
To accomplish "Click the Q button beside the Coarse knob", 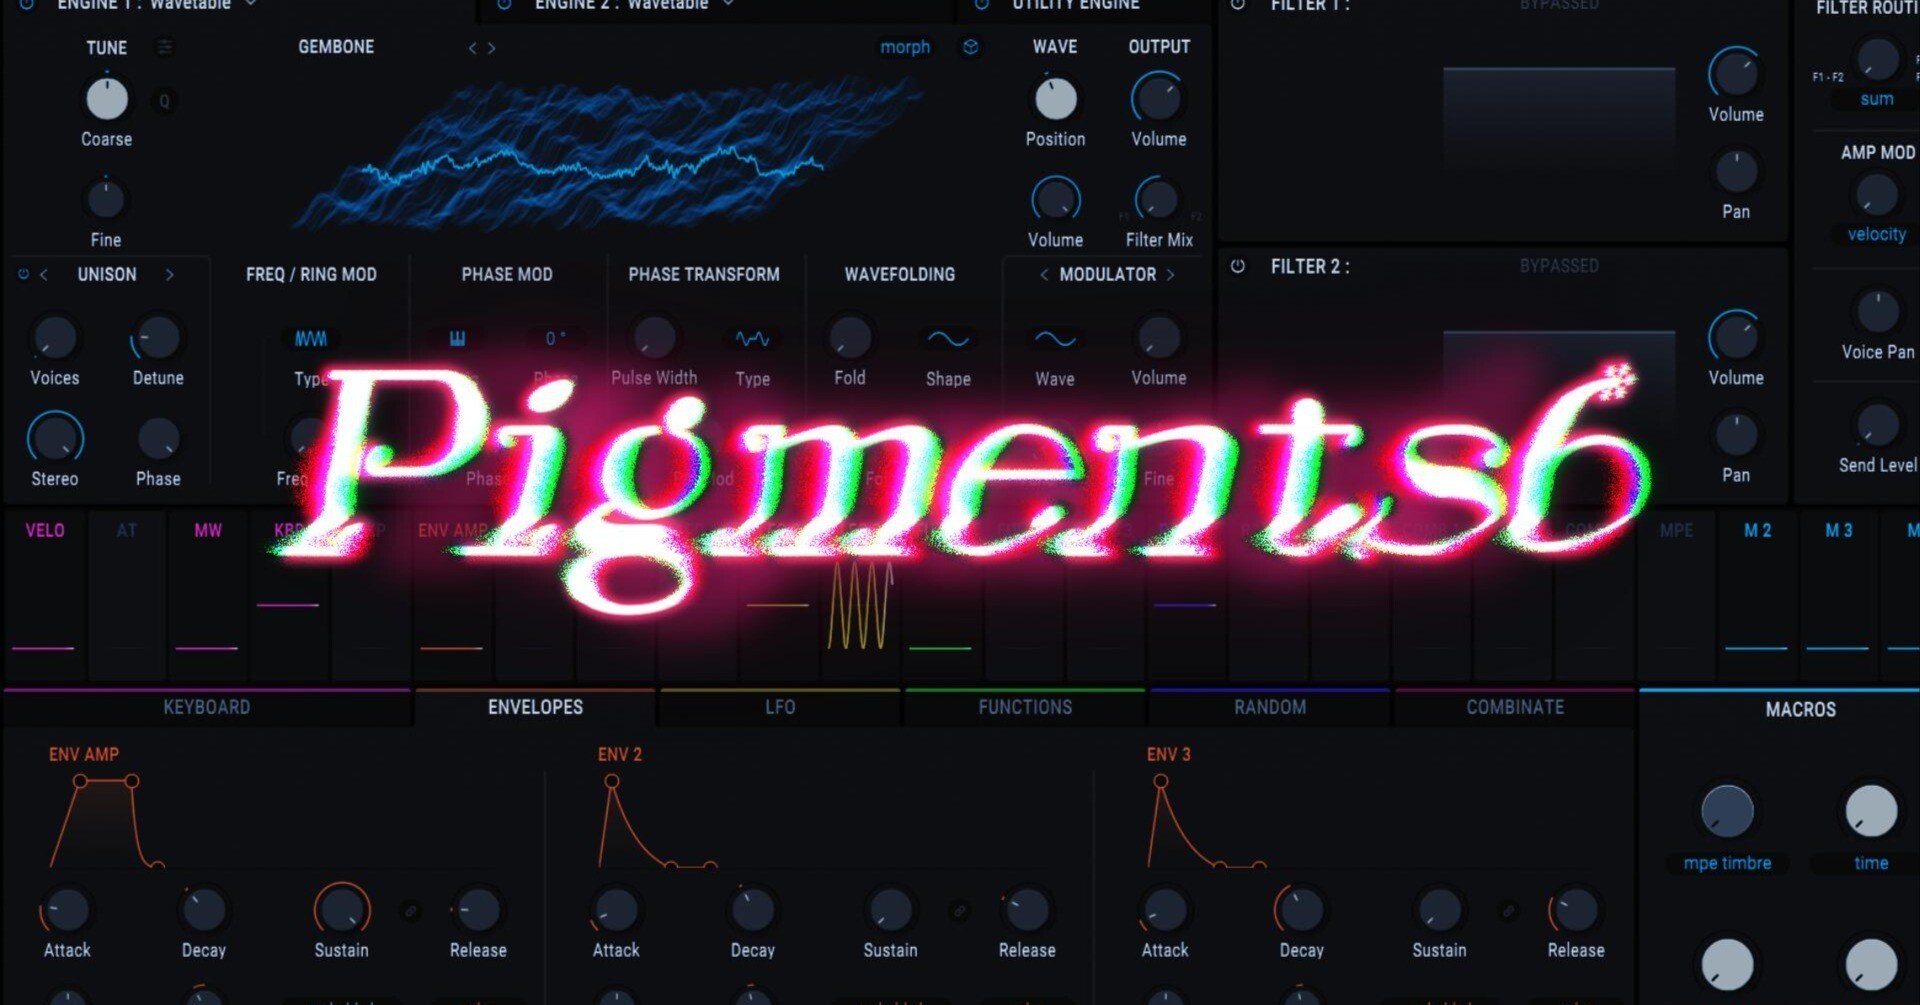I will (164, 101).
